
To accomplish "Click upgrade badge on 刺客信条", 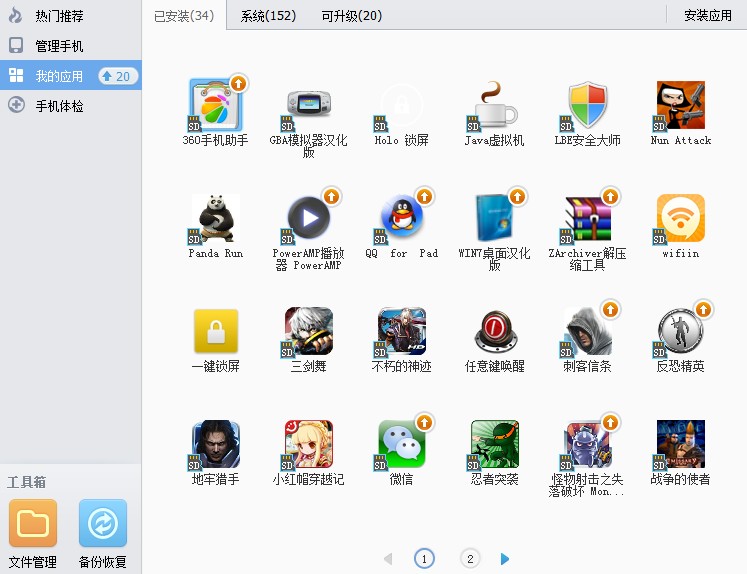I will [610, 309].
